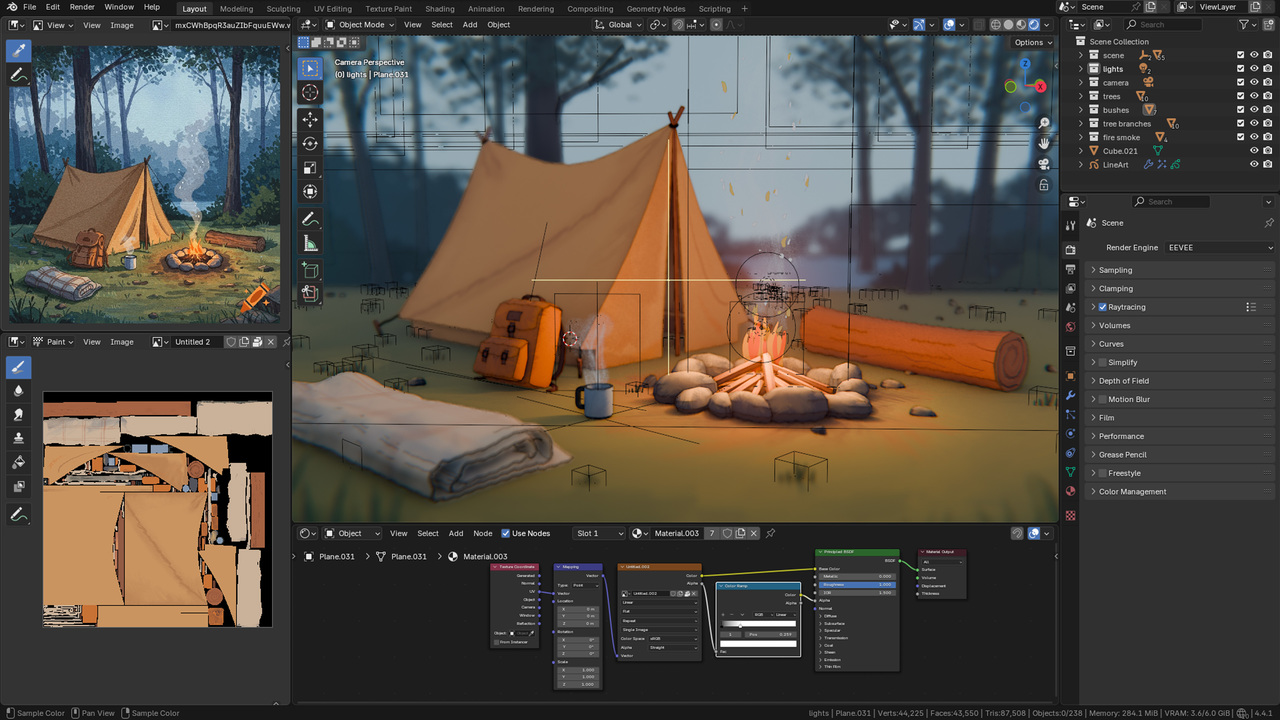This screenshot has width=1280, height=720.
Task: Select the Move tool in viewport toolbar
Action: [310, 119]
